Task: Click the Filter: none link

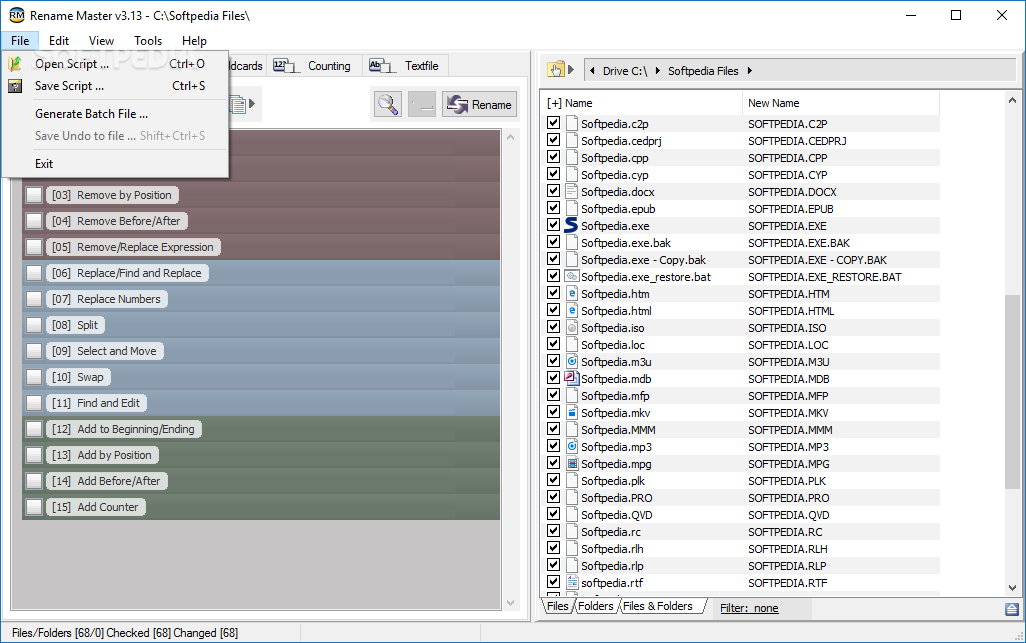Action: pos(749,608)
